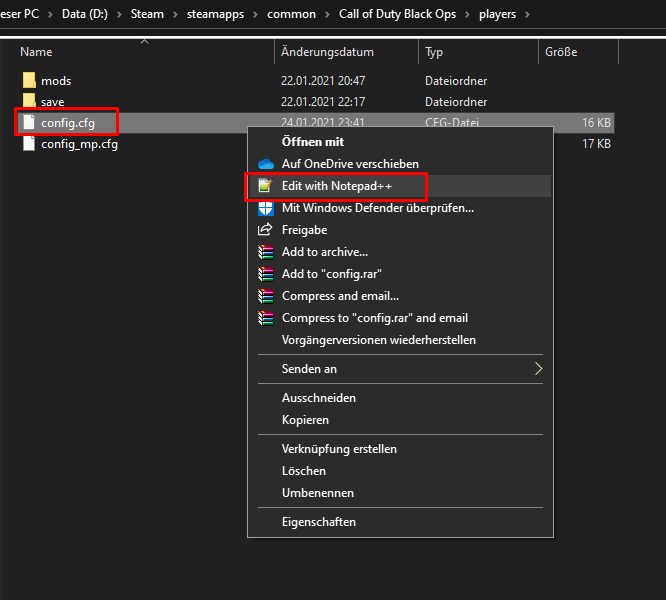Expand the breadcrumb chevron after players
This screenshot has width=666, height=600.
(x=527, y=15)
